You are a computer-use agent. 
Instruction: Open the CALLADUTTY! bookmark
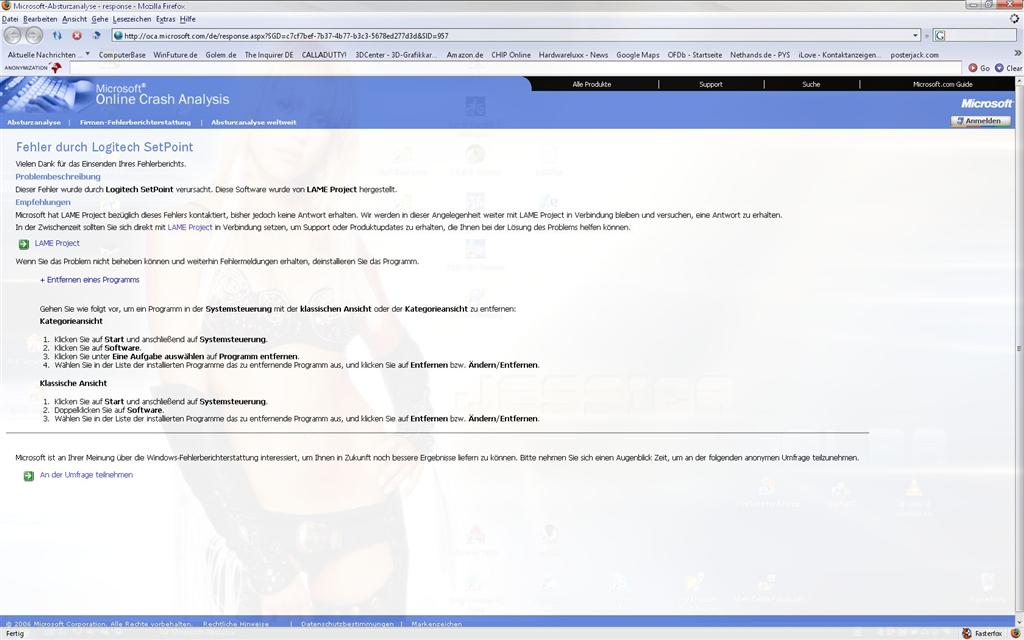pos(324,55)
